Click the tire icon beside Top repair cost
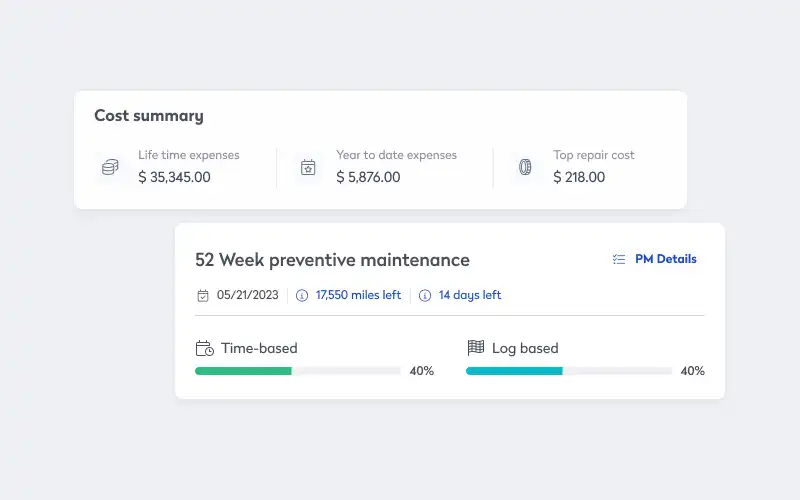Image resolution: width=800 pixels, height=500 pixels. [525, 167]
